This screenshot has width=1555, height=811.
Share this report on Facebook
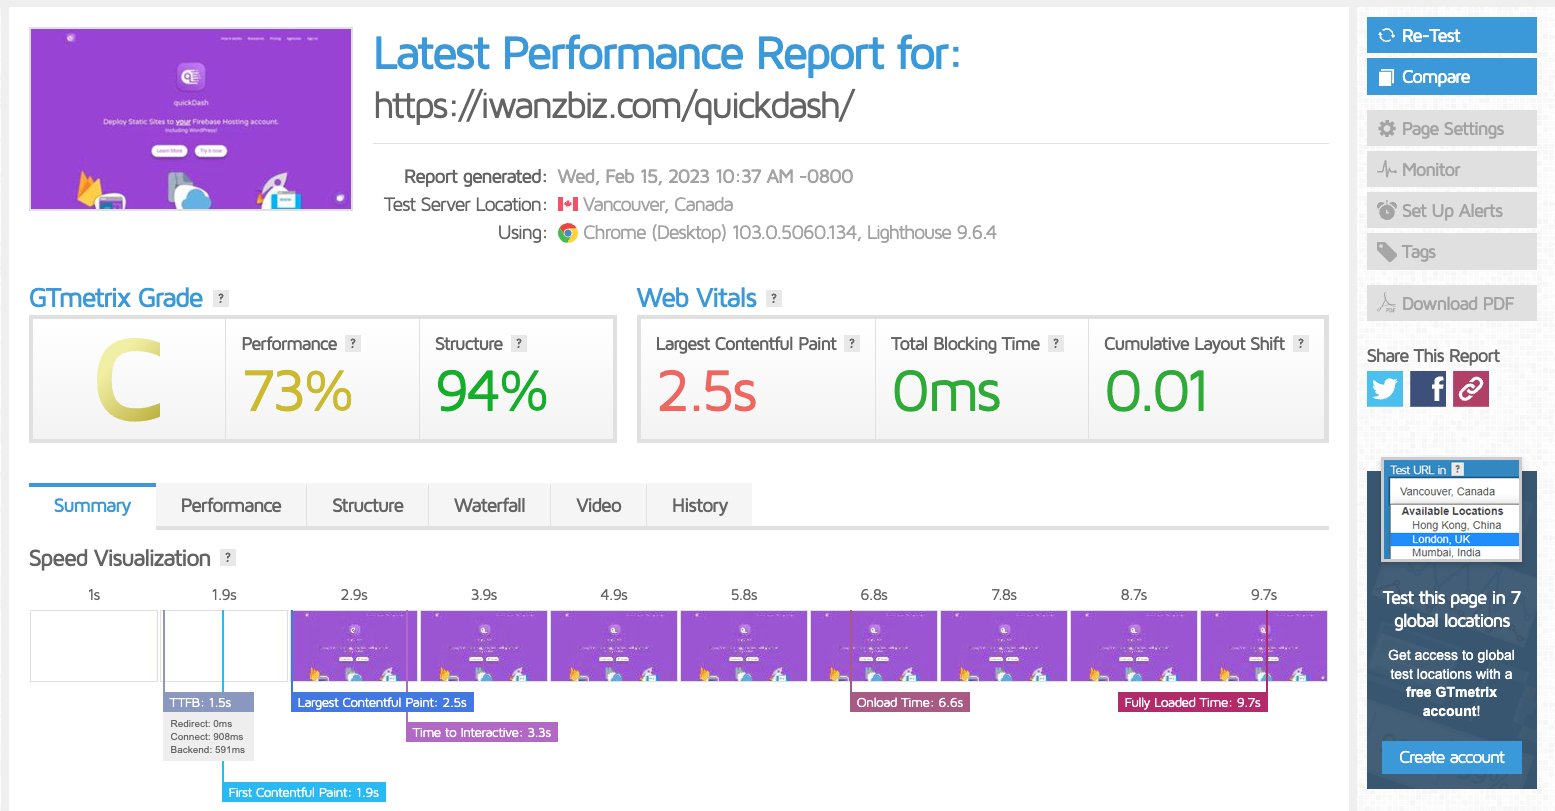pyautogui.click(x=1427, y=389)
